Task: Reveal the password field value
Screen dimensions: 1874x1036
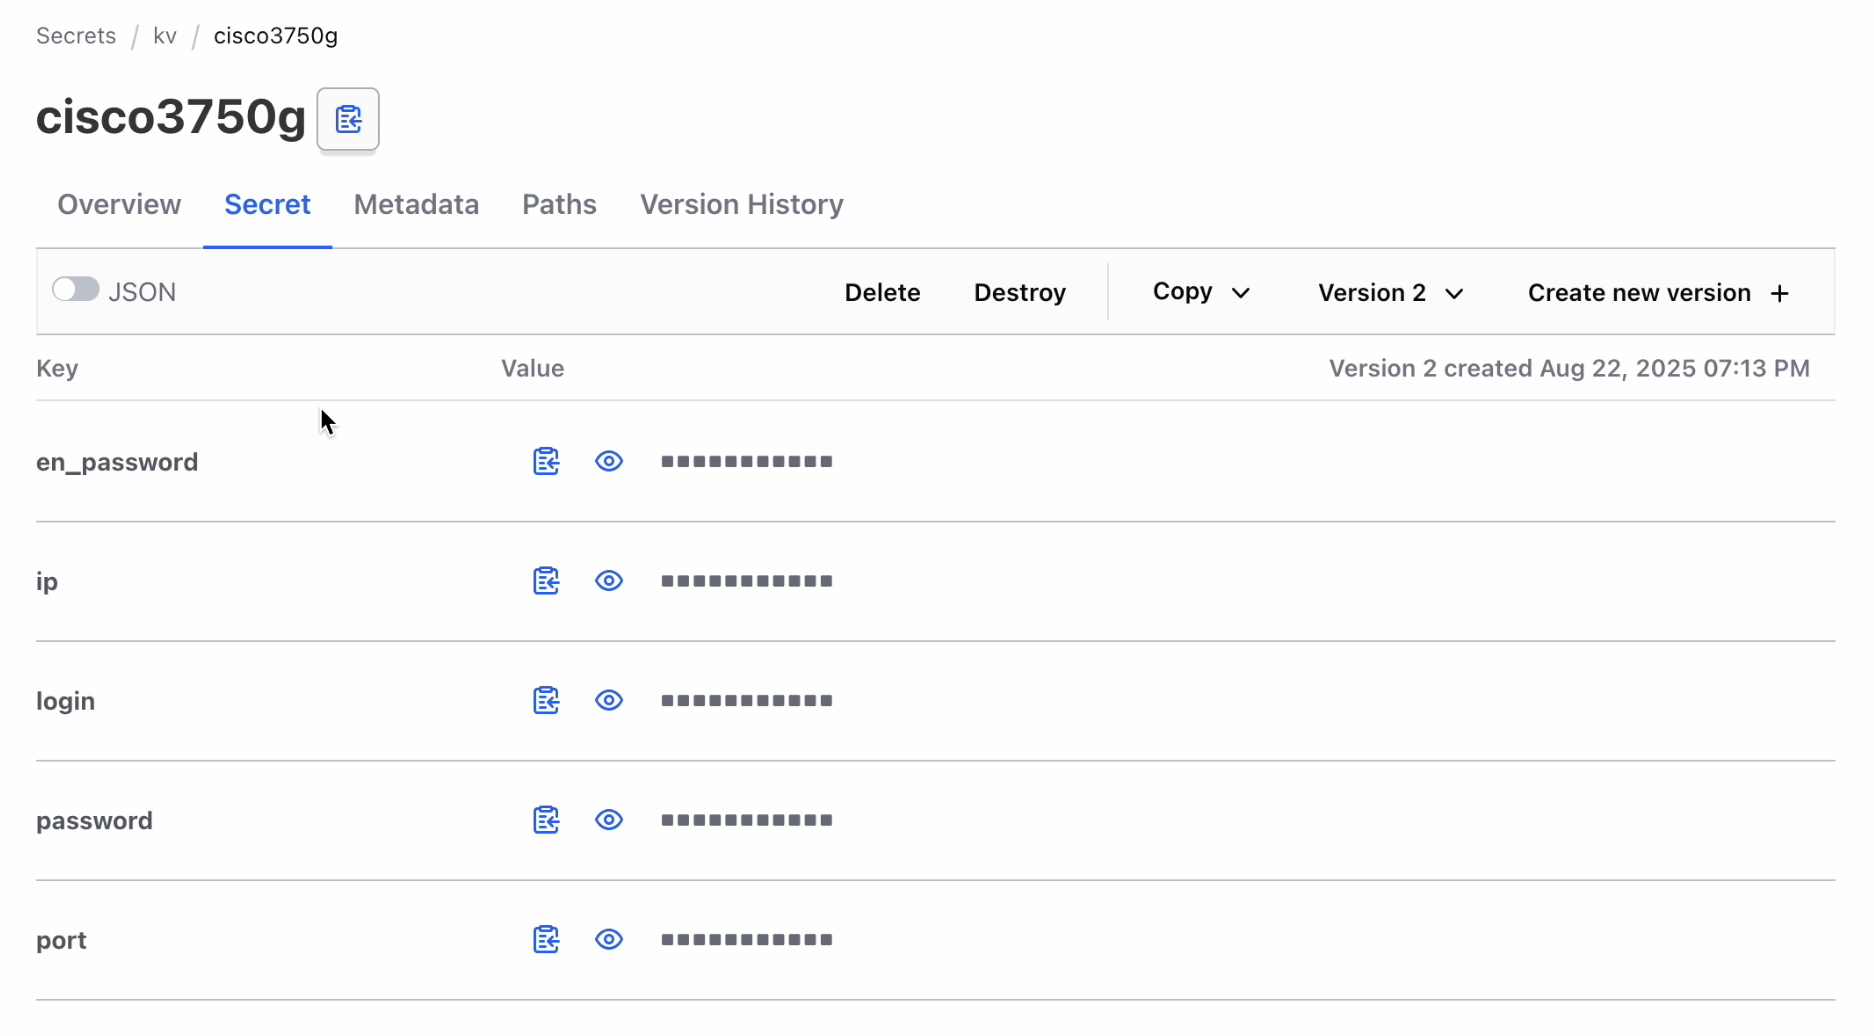Action: [x=609, y=820]
